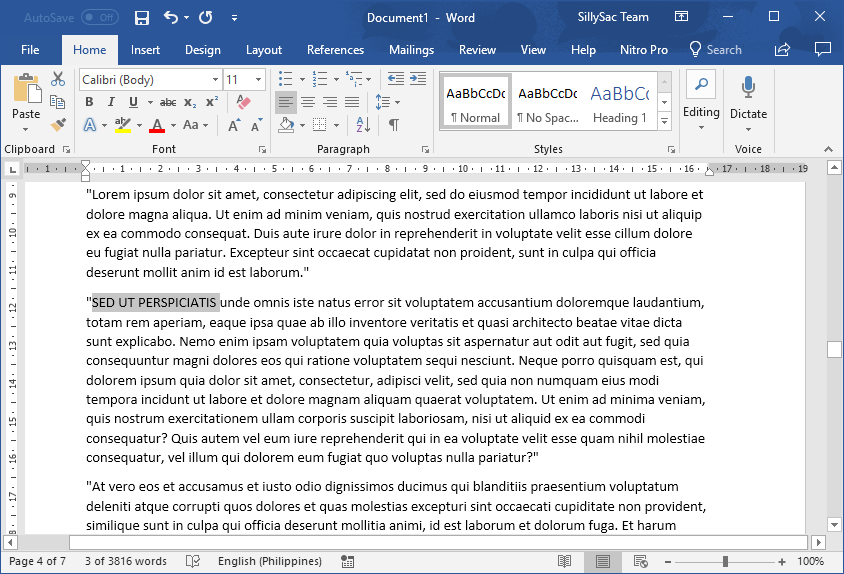
Task: Apply subscript formatting
Action: pos(190,102)
